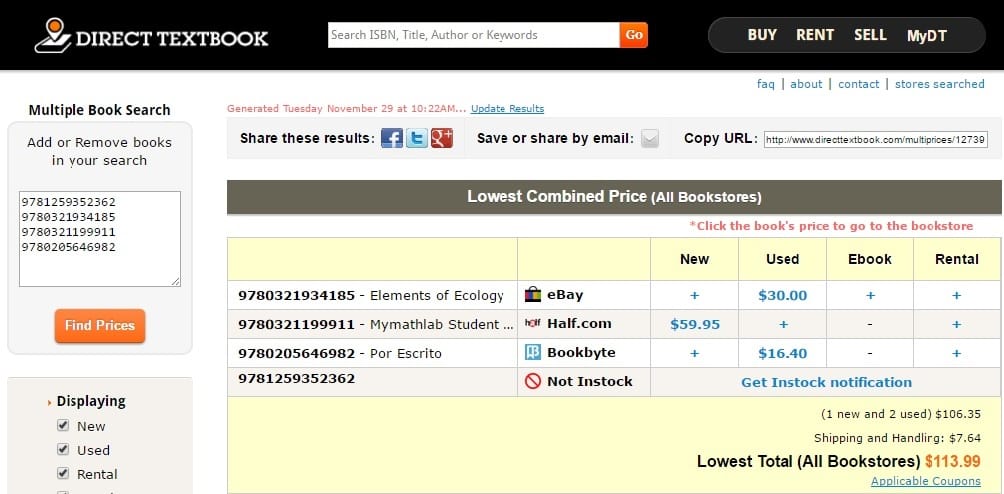Share results on Twitter
The image size is (1004, 494).
[x=417, y=138]
